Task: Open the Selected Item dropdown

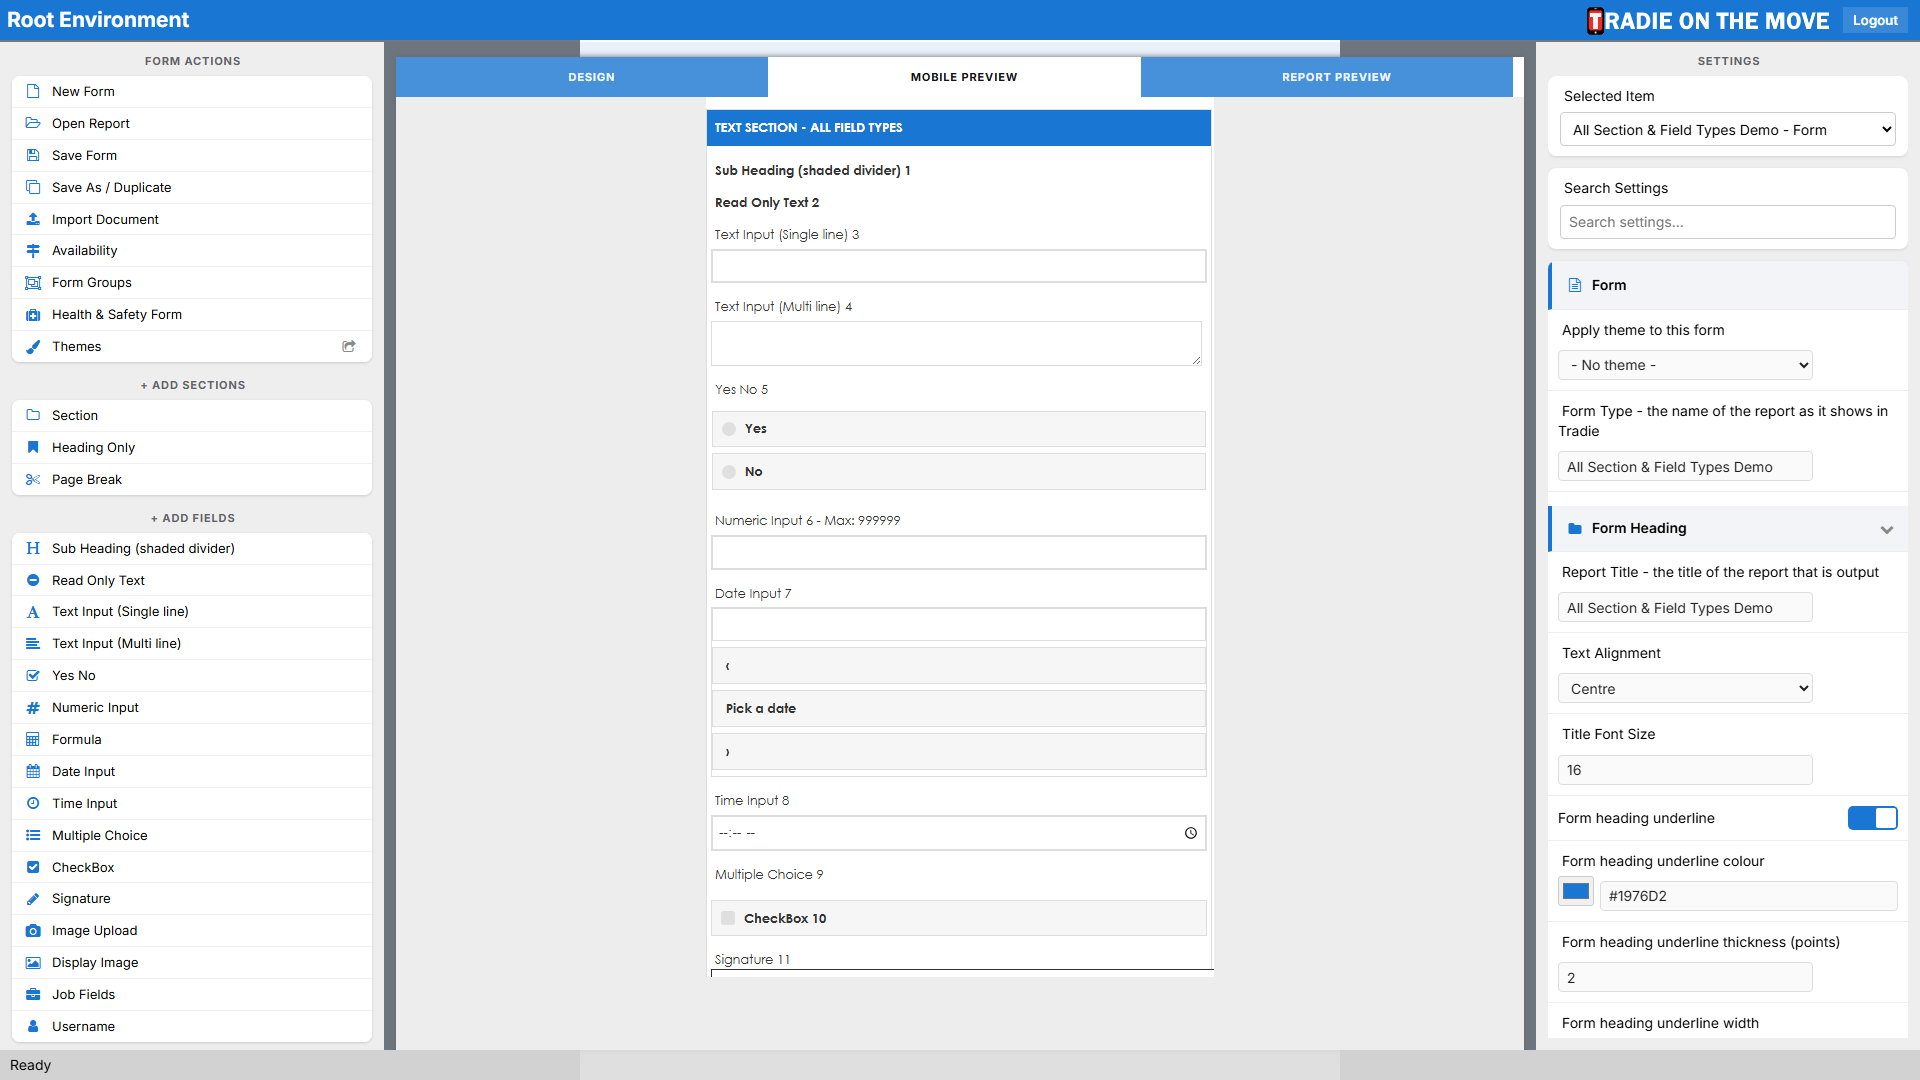Action: coord(1727,130)
